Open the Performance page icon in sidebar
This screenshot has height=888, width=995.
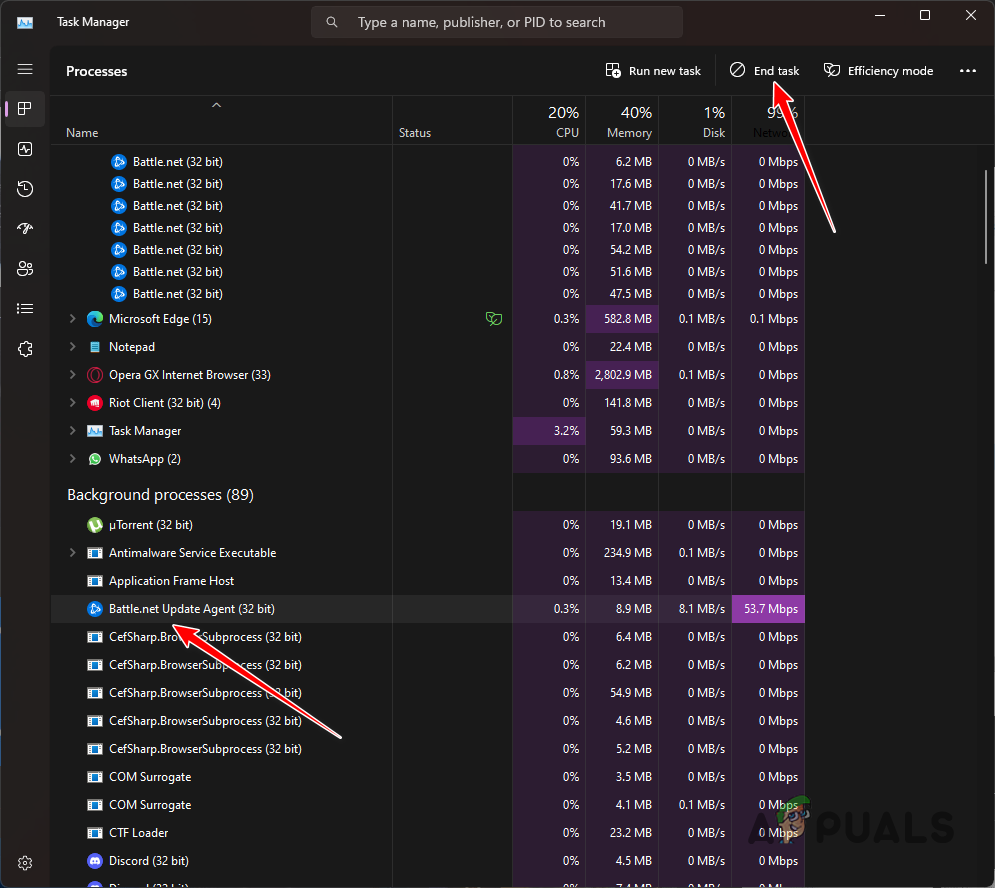25,149
